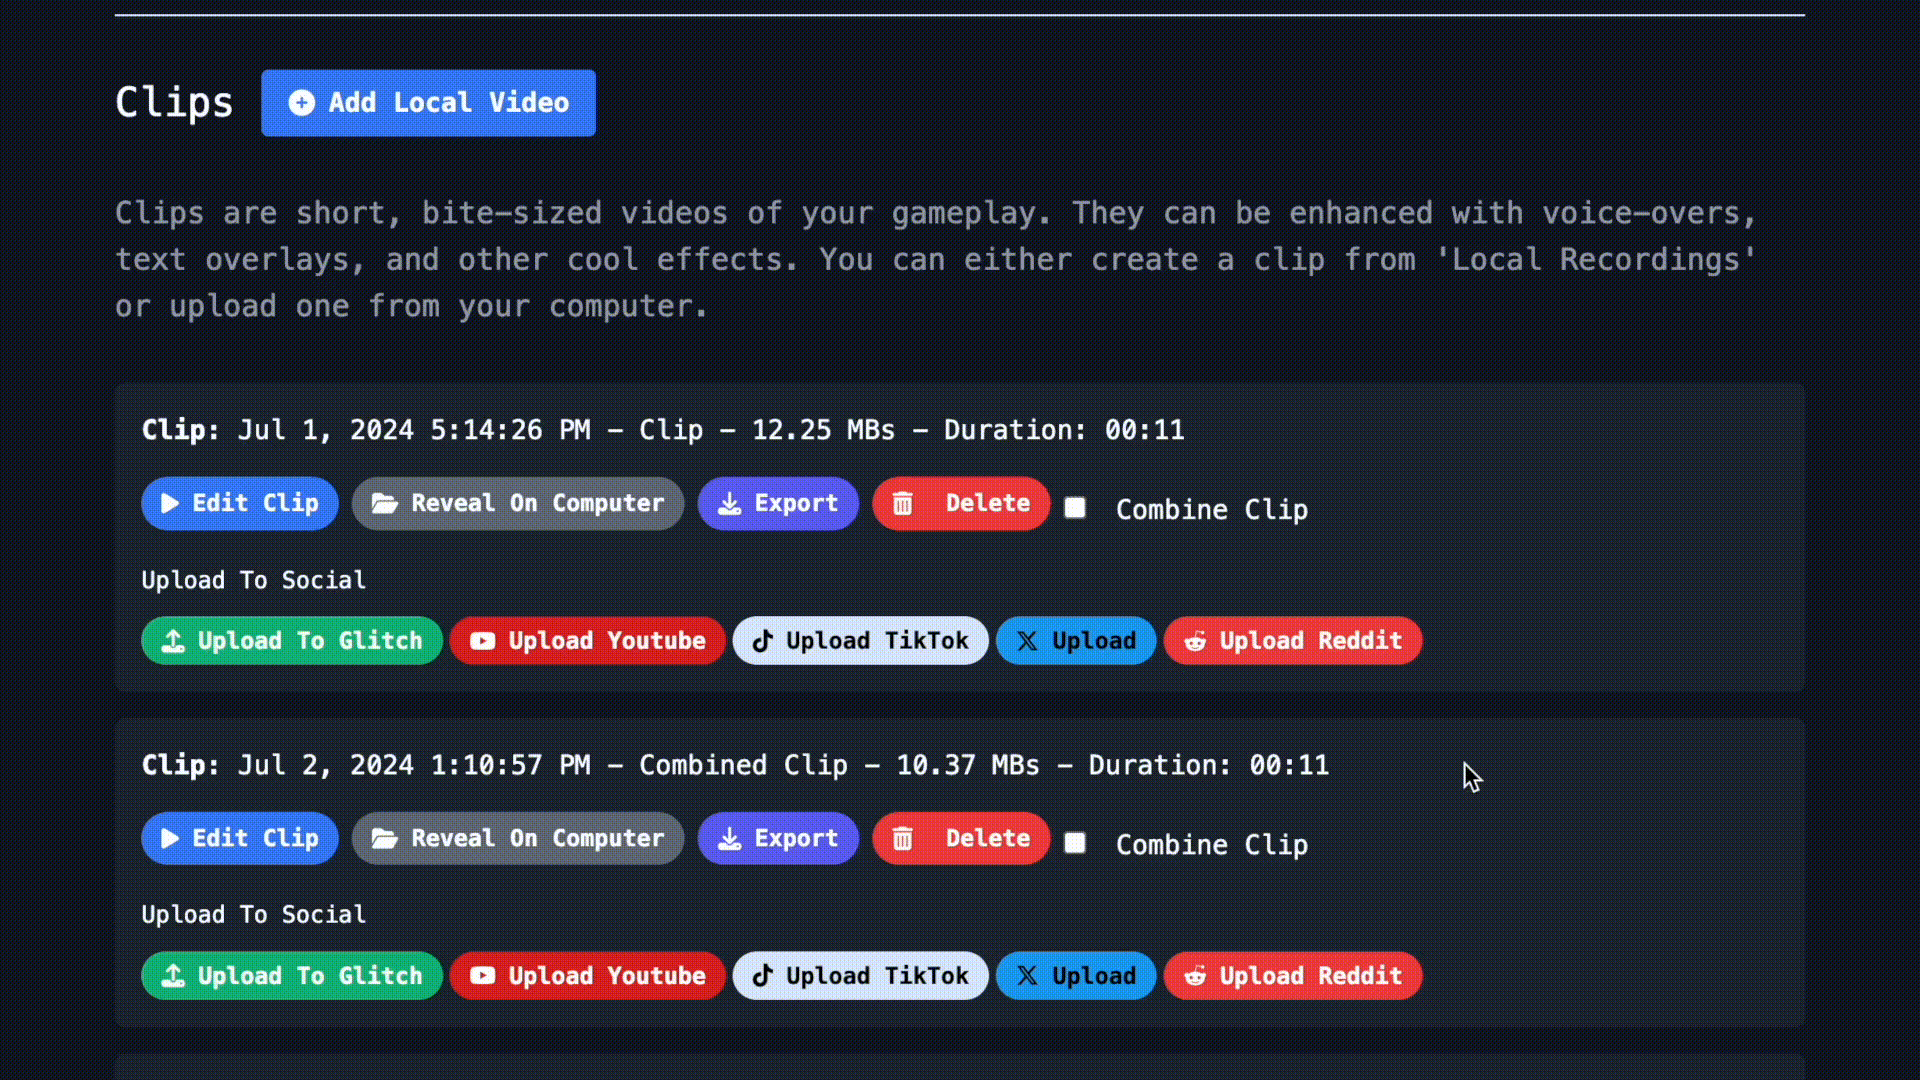This screenshot has width=1920, height=1080.
Task: Click the plus icon on Add Local Video
Action: pyautogui.click(x=301, y=103)
